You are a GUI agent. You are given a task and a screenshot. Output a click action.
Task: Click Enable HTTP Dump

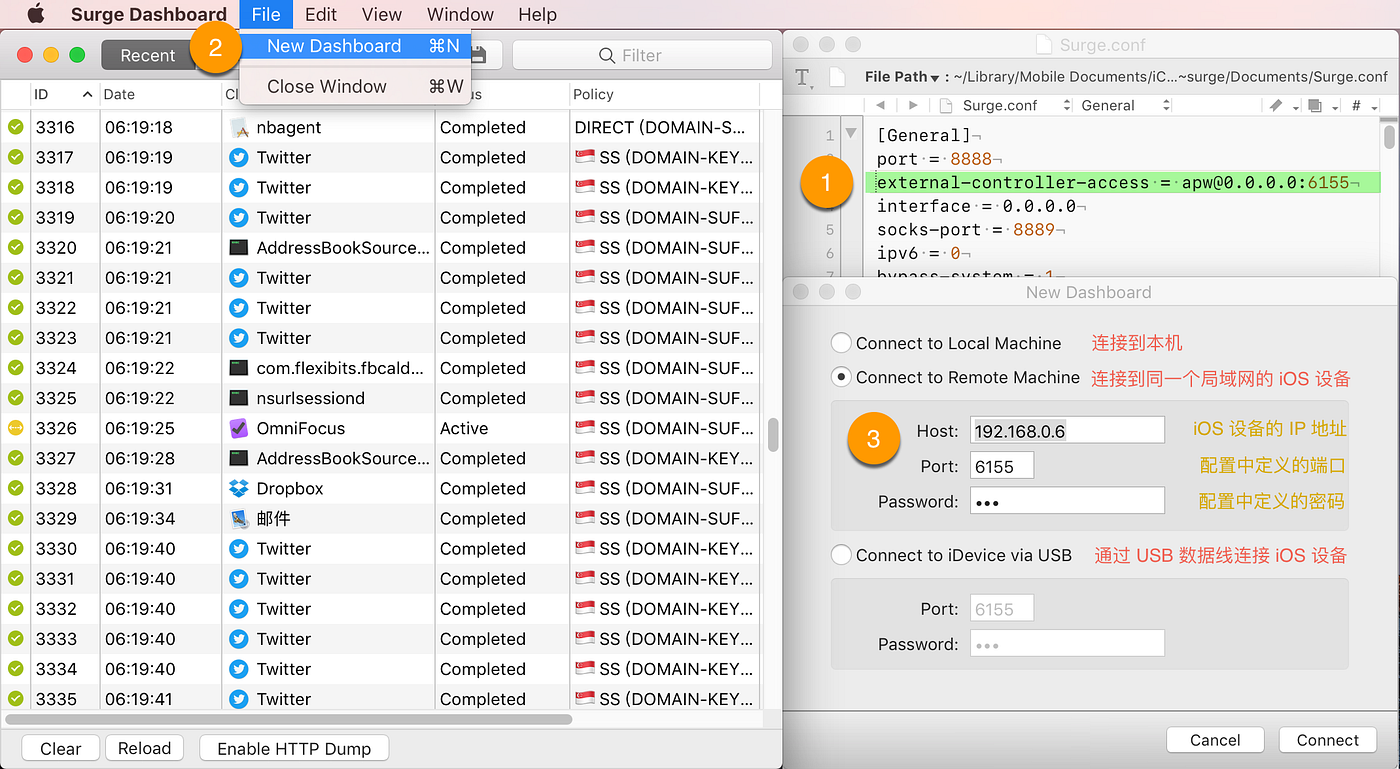[294, 748]
